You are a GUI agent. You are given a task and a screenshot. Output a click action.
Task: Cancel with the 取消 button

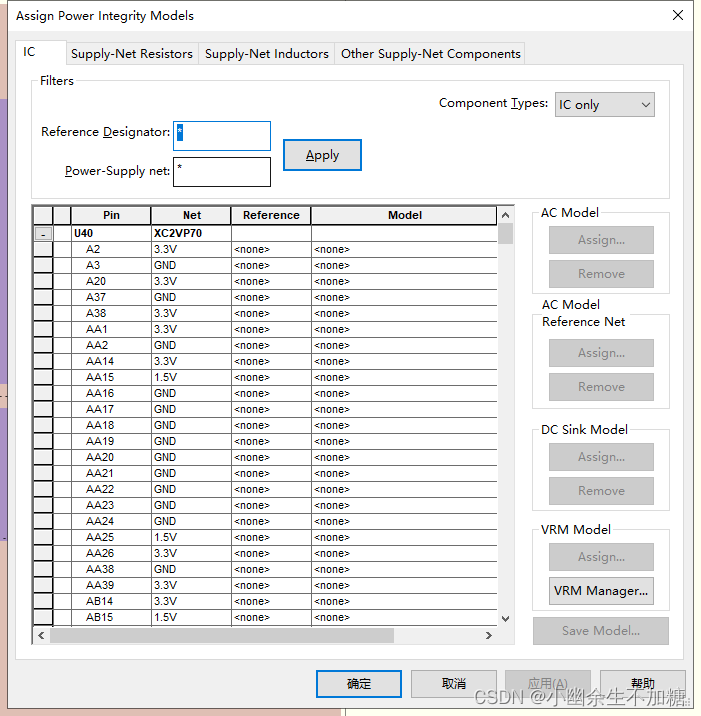pyautogui.click(x=453, y=684)
